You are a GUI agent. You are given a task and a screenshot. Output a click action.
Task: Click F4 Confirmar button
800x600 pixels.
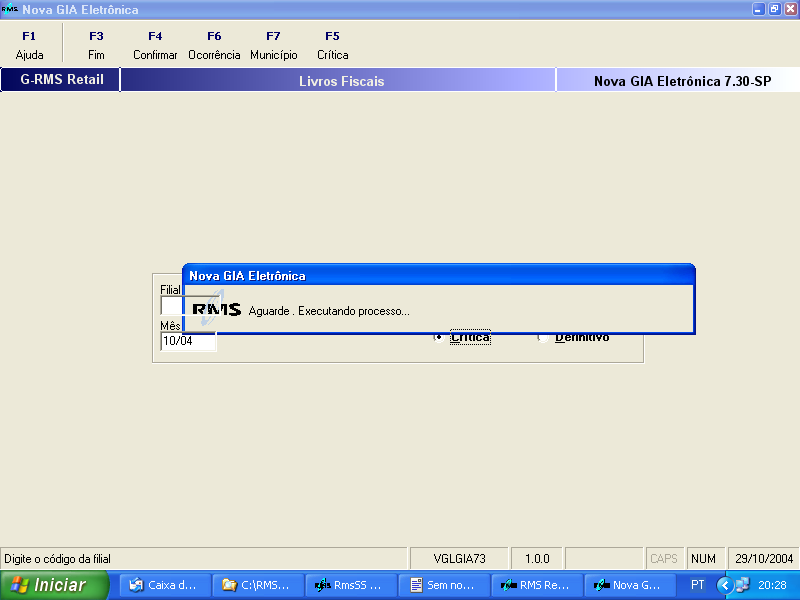[x=155, y=45]
